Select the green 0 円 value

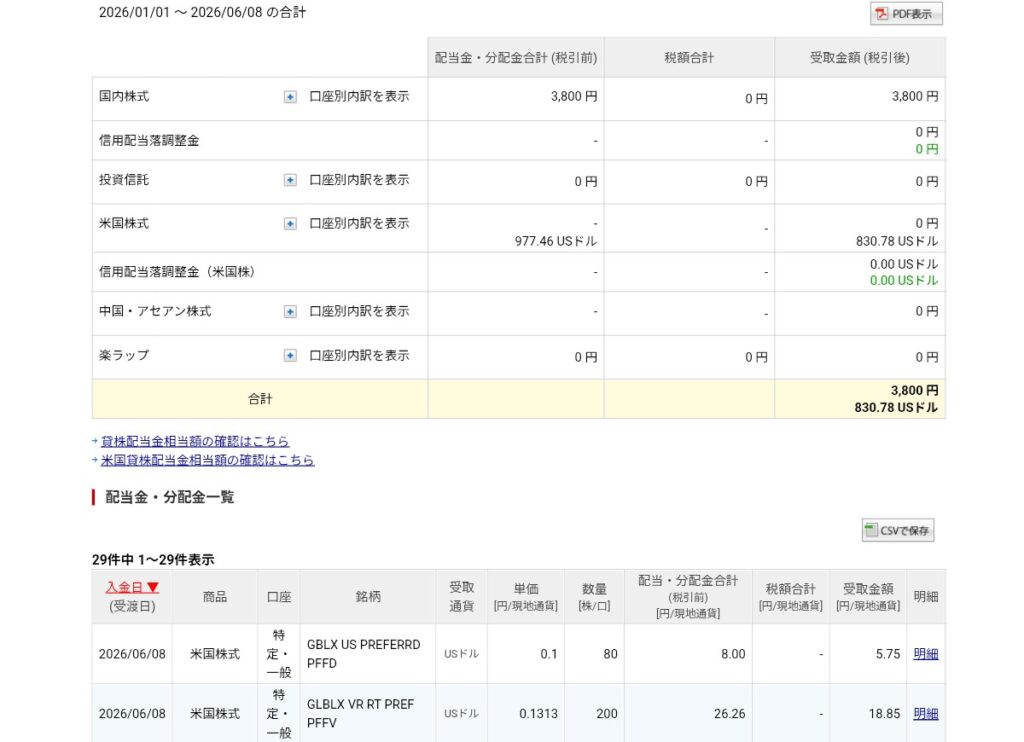927,150
